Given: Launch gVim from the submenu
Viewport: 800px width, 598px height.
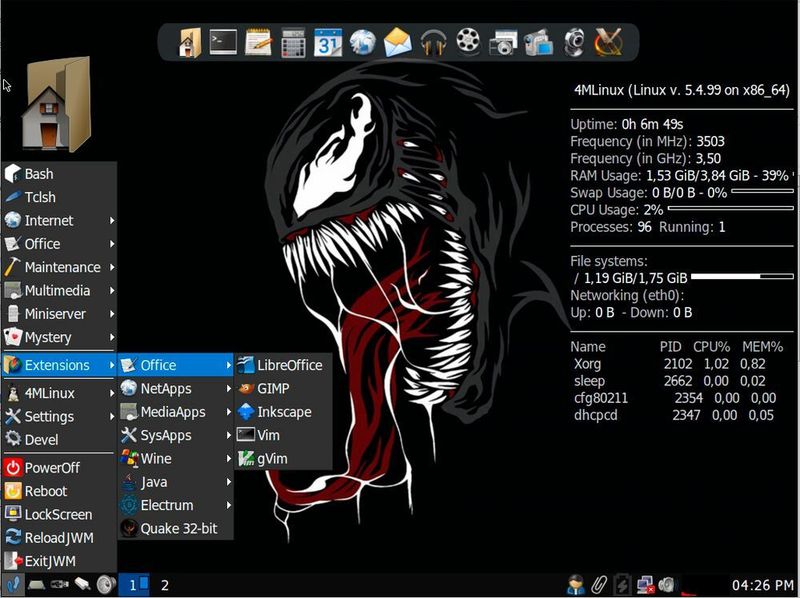Looking at the screenshot, I should 283,459.
